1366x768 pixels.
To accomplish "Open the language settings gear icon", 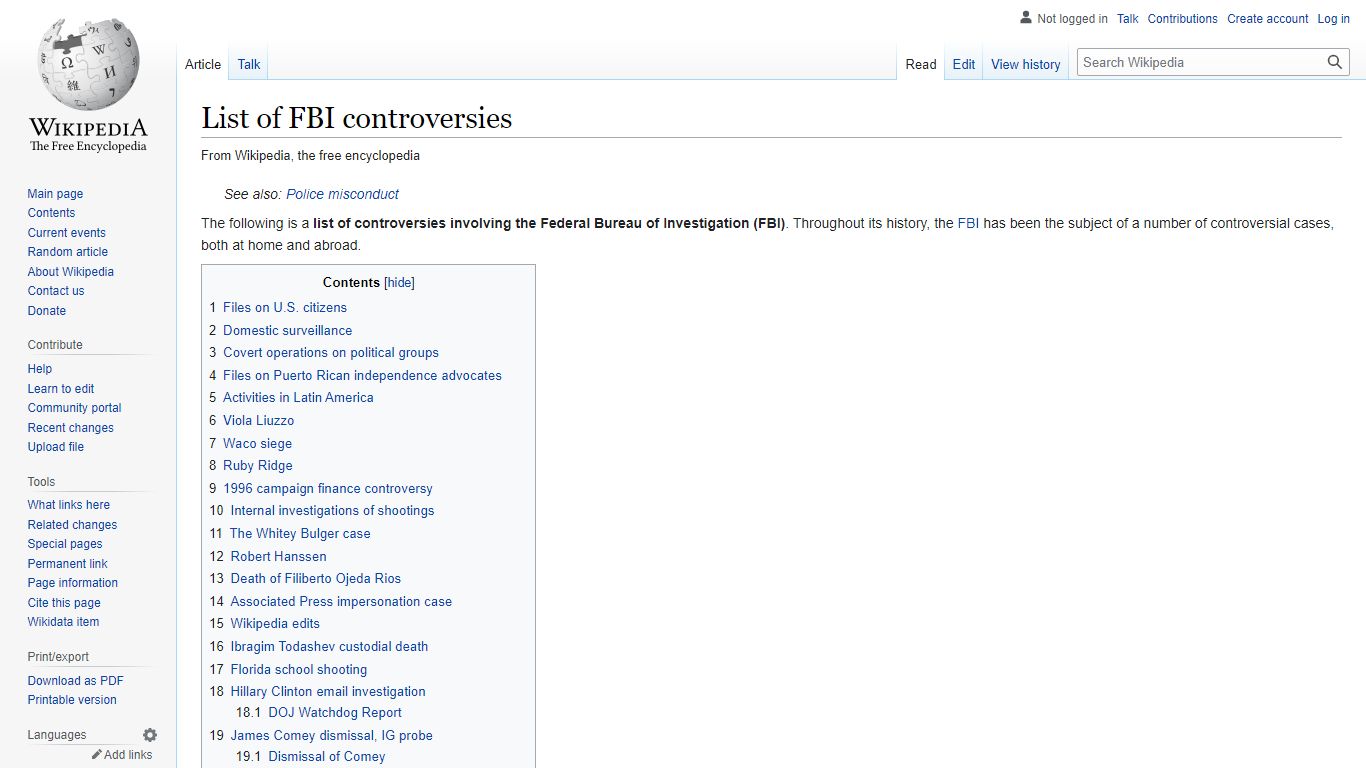I will coord(150,735).
